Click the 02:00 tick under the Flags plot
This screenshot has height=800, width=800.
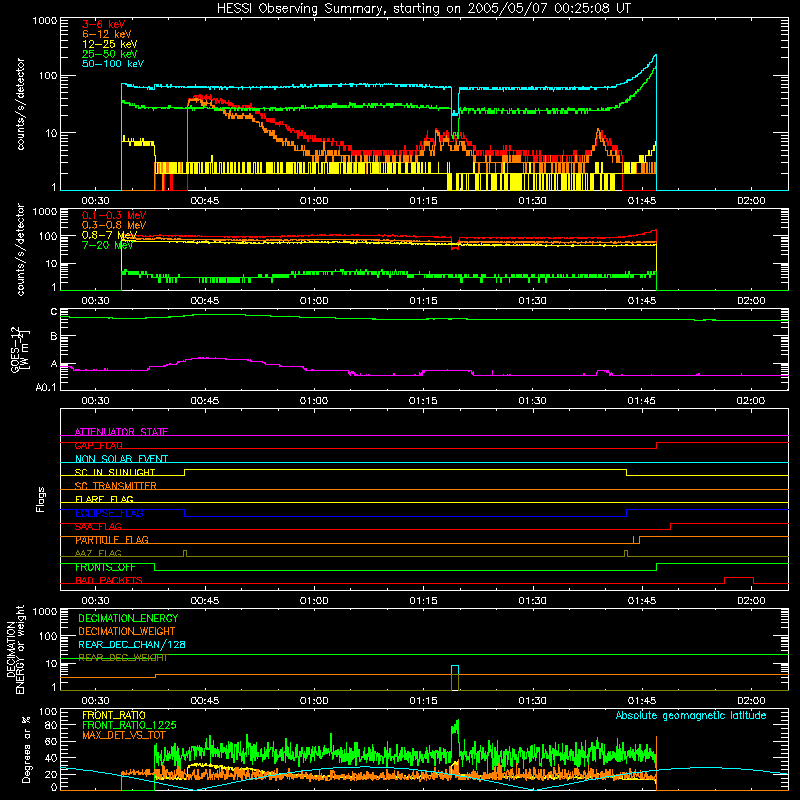(x=751, y=601)
